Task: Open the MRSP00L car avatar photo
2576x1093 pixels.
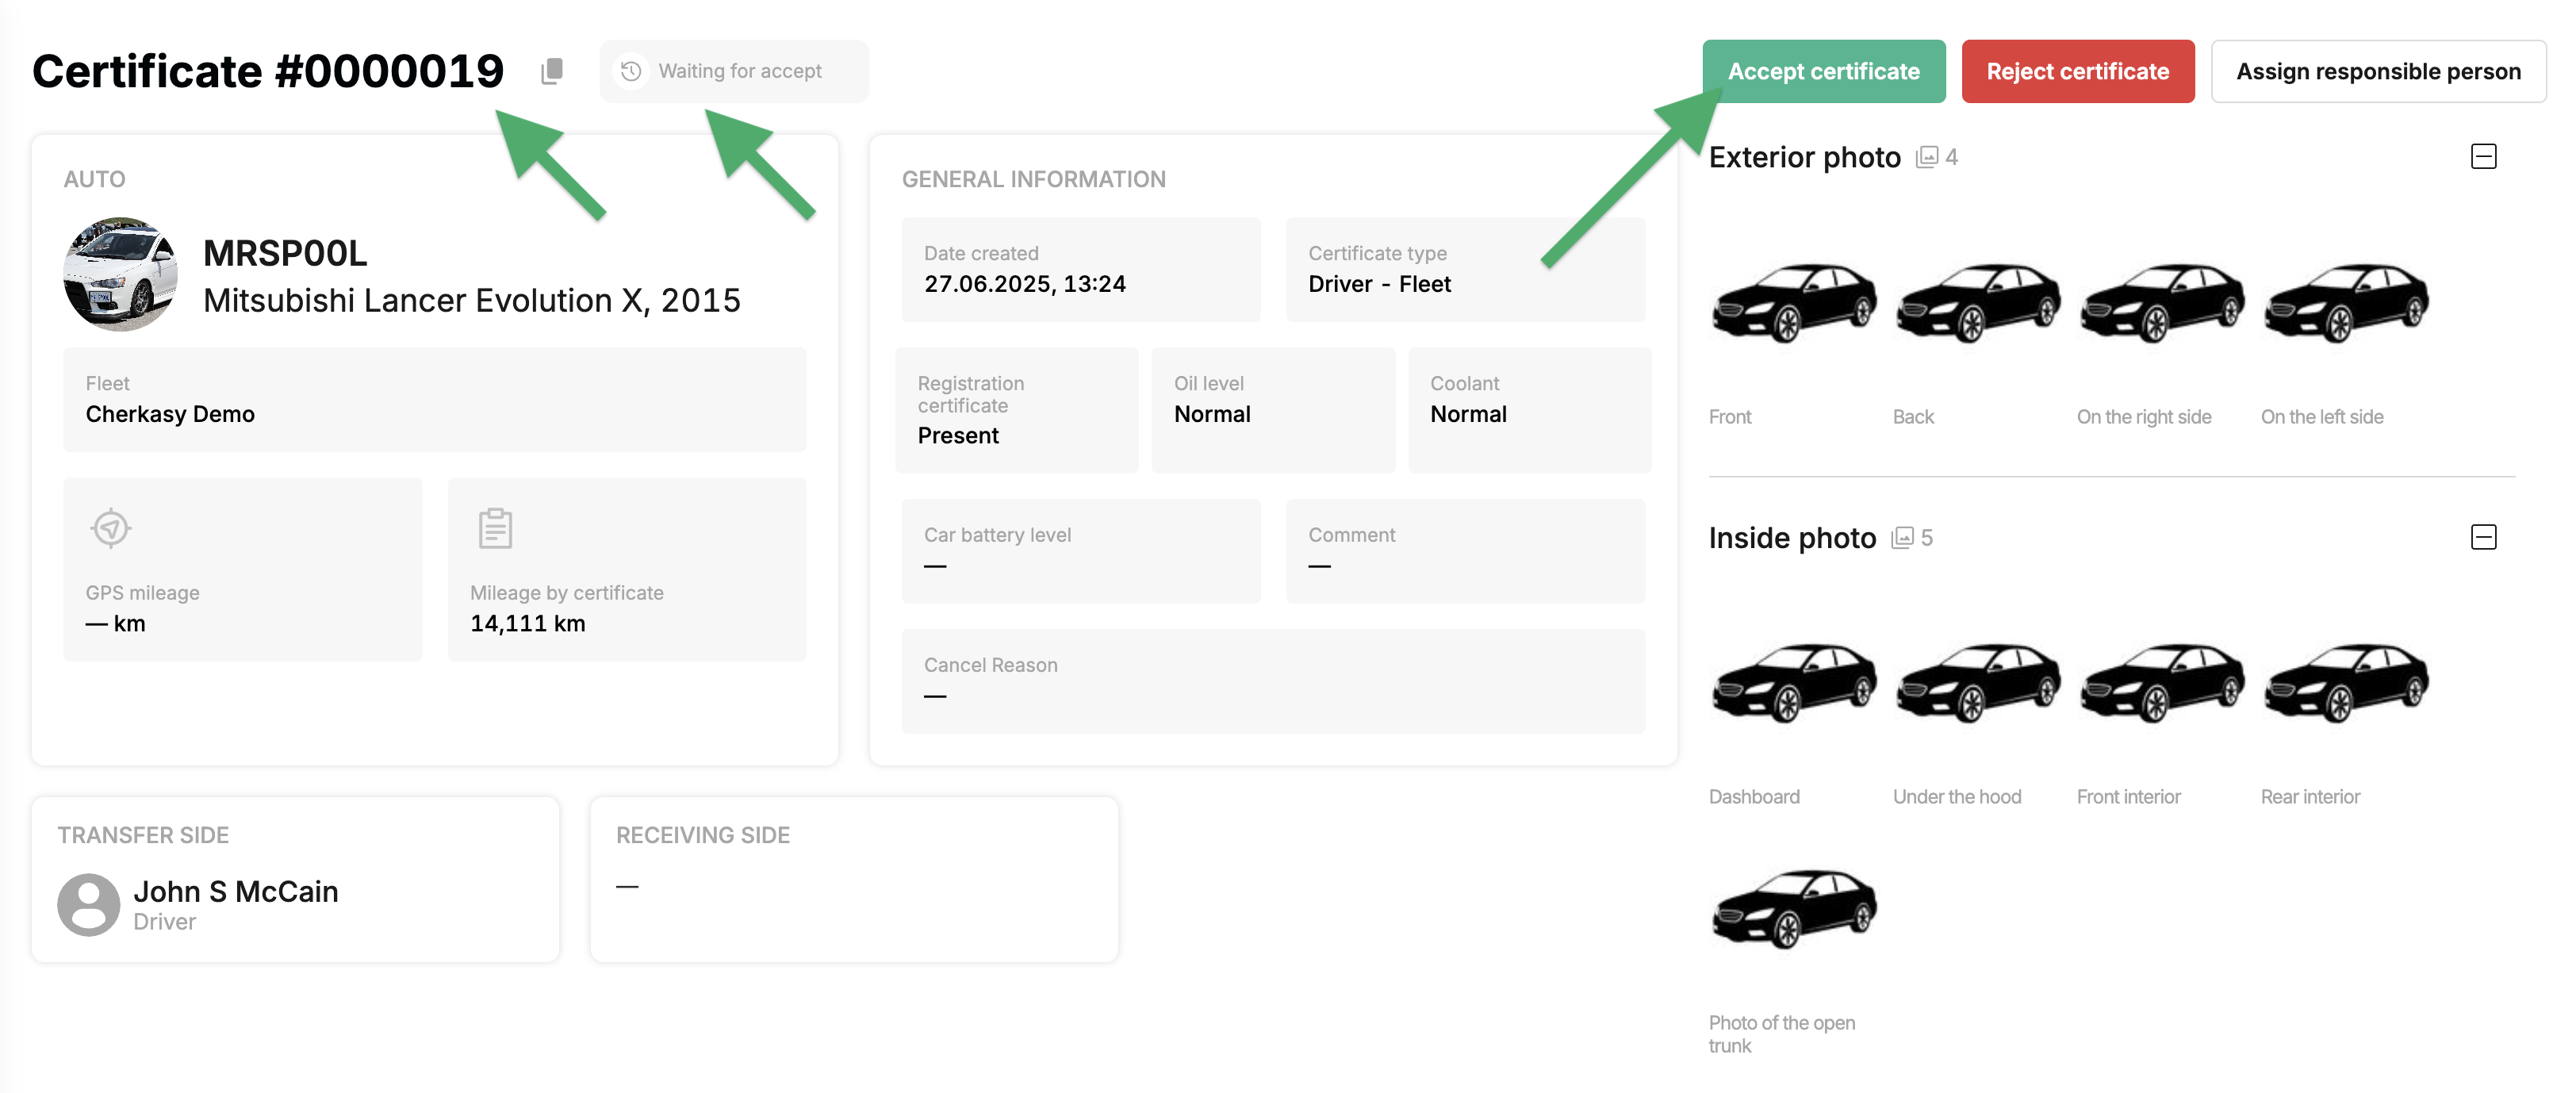Action: point(121,274)
